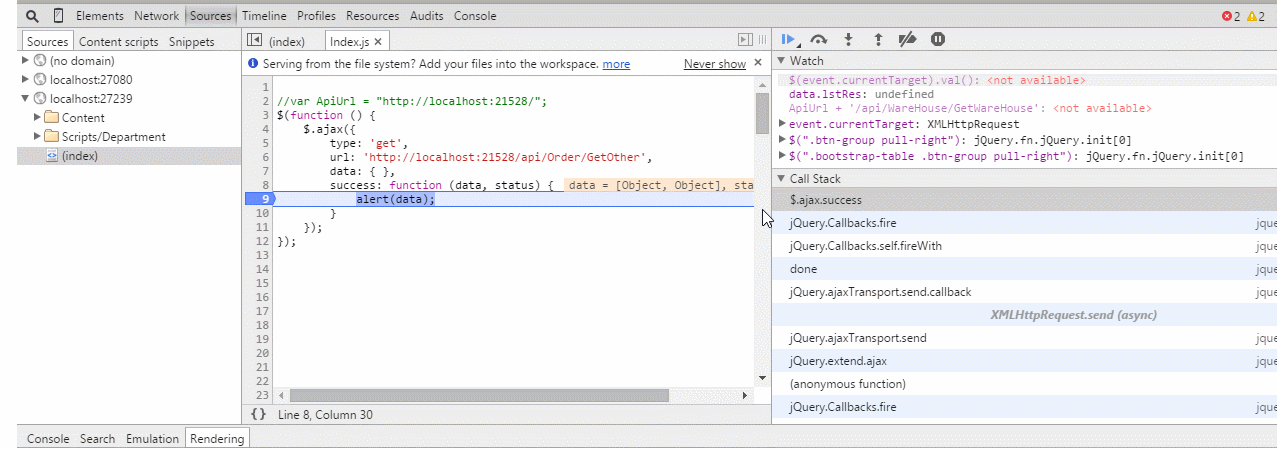The image size is (1277, 449).
Task: Click the 'Never show' link
Action: tap(714, 64)
